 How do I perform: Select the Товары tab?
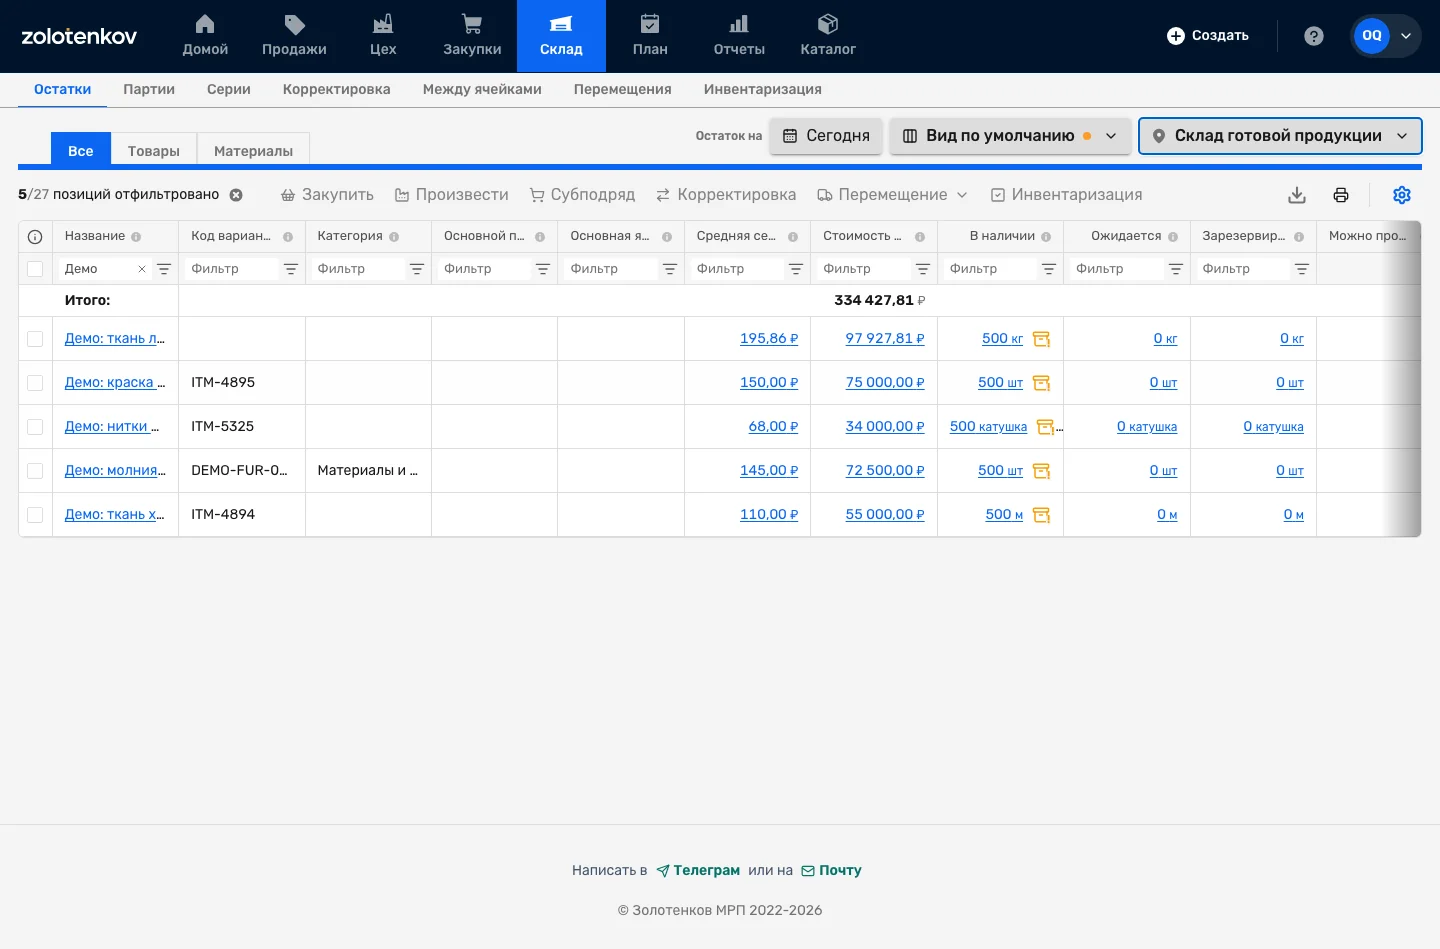154,151
